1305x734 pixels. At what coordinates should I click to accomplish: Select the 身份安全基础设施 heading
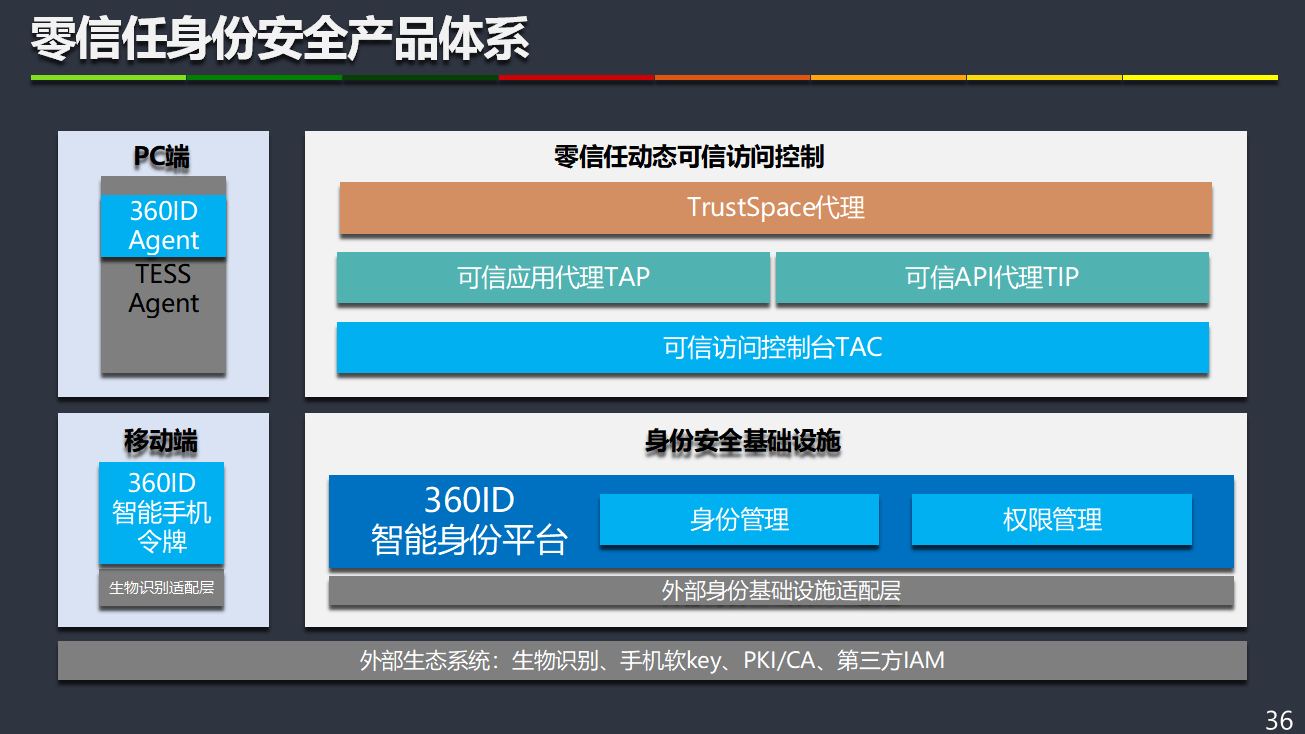(743, 441)
